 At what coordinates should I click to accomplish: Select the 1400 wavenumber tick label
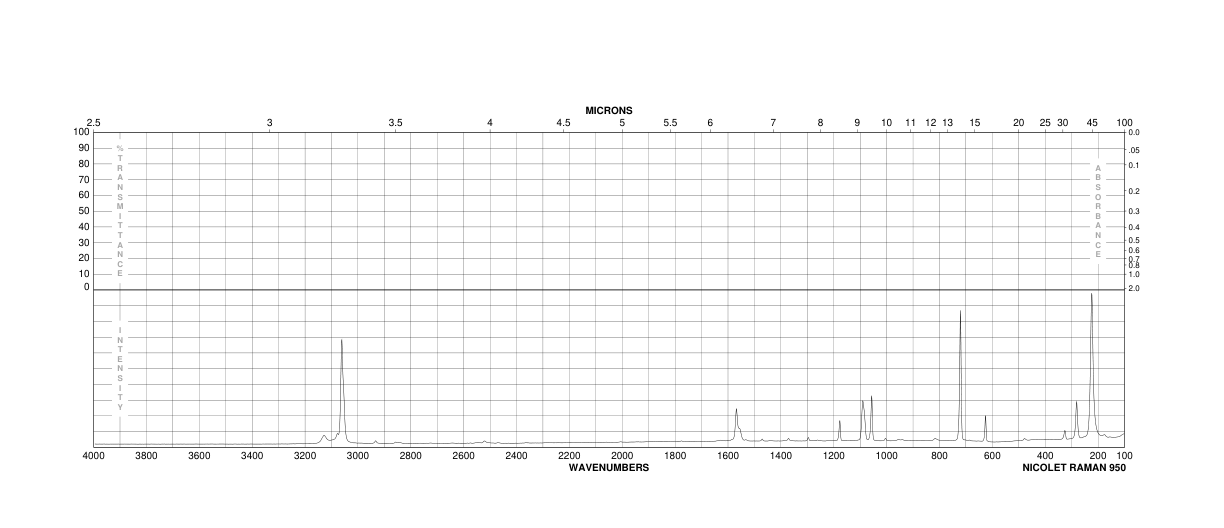pyautogui.click(x=781, y=456)
